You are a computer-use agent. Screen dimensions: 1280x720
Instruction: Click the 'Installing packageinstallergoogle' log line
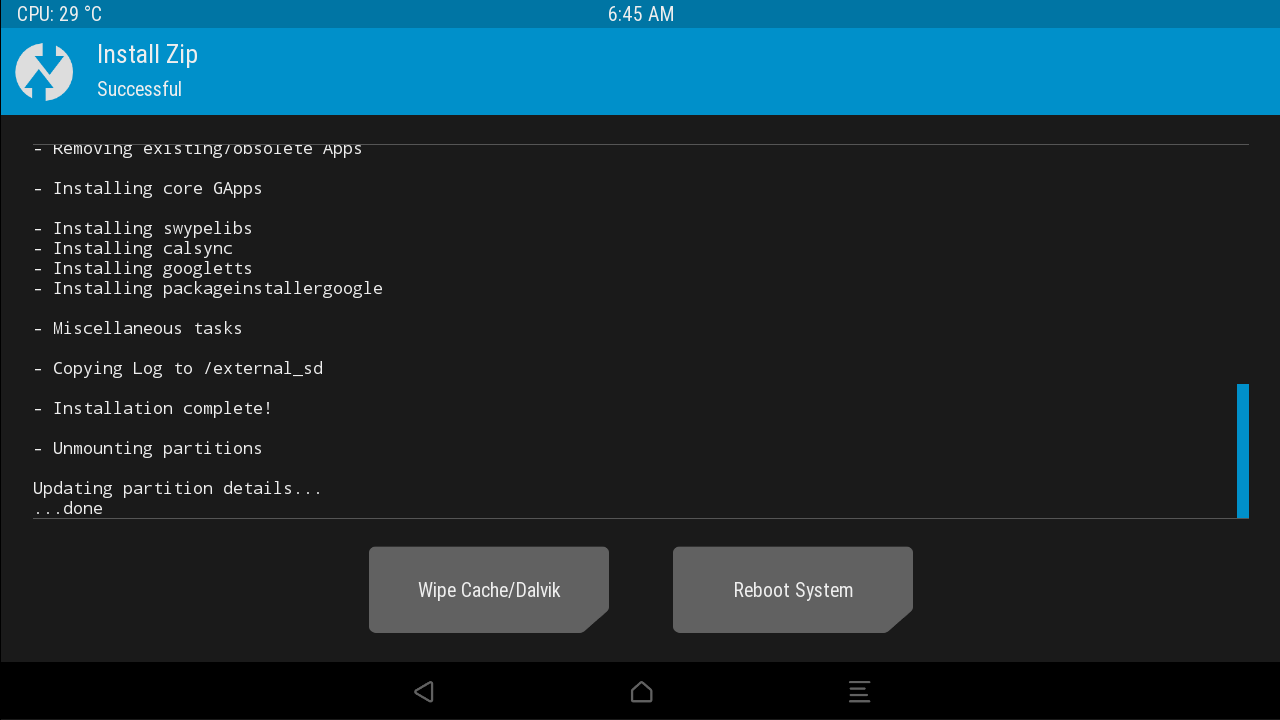208,288
